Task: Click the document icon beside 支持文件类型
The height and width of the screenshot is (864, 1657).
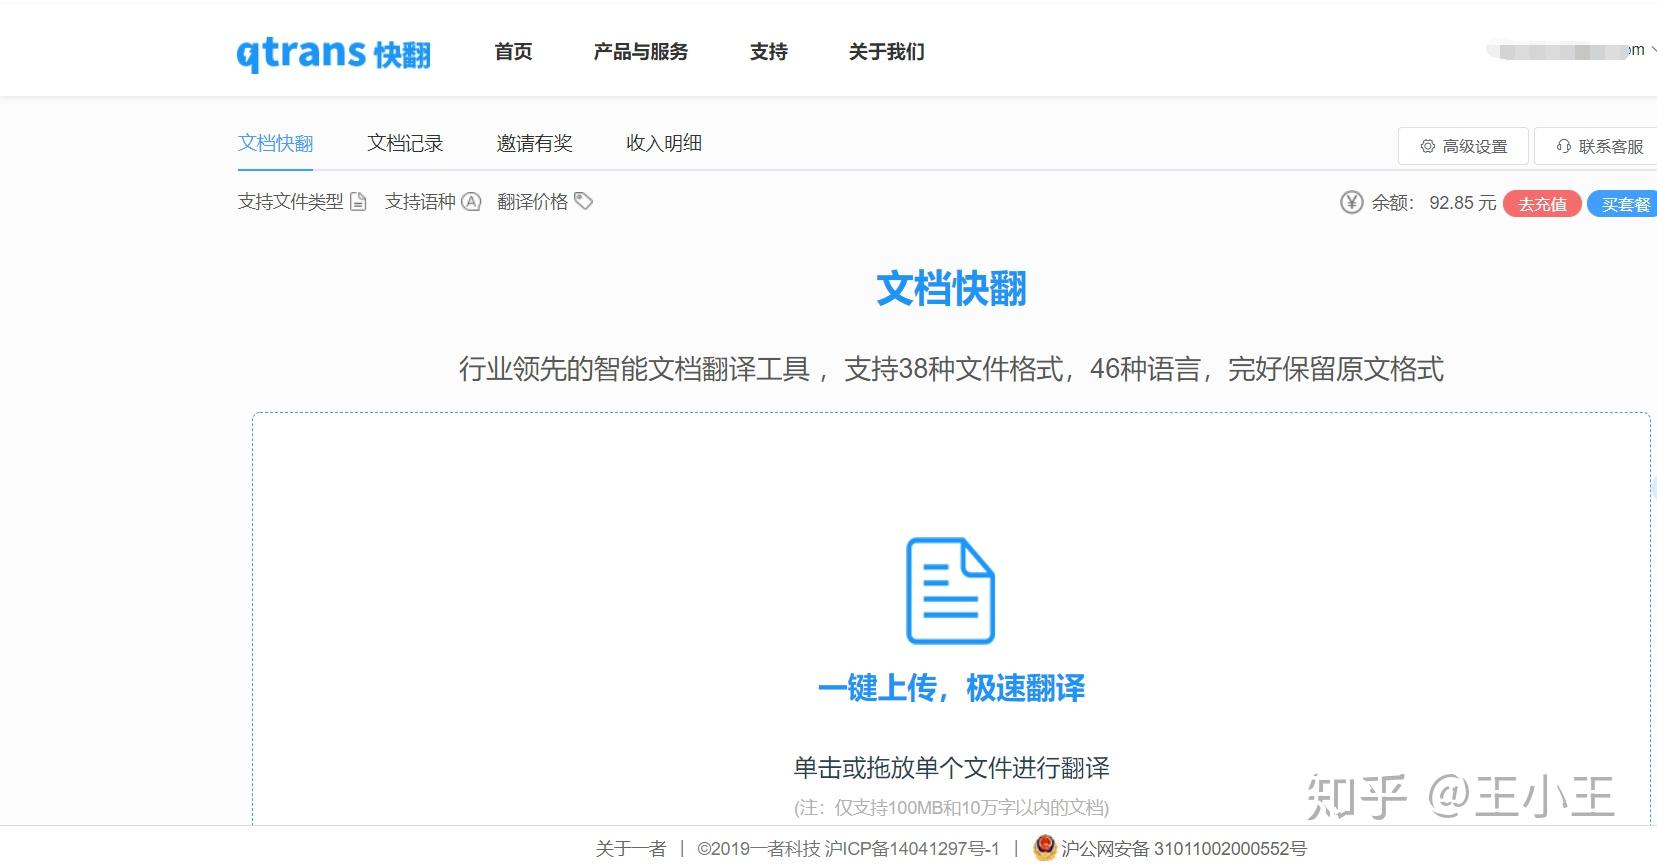Action: [358, 202]
